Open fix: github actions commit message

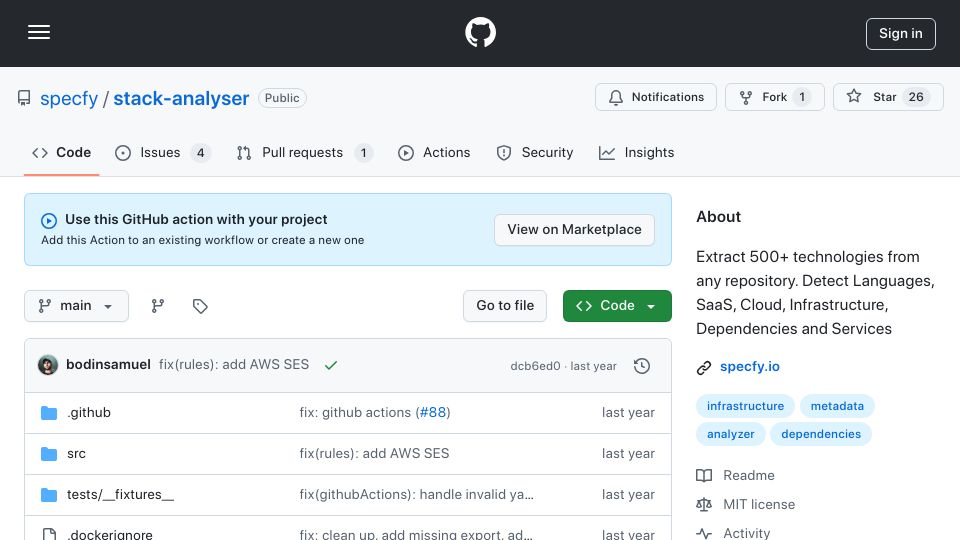[355, 413]
